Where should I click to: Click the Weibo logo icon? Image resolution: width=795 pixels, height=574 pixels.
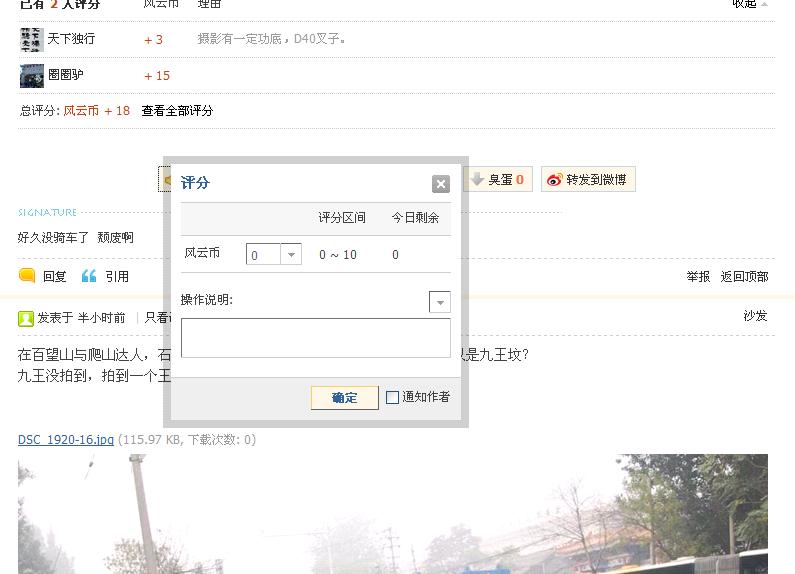tap(555, 180)
